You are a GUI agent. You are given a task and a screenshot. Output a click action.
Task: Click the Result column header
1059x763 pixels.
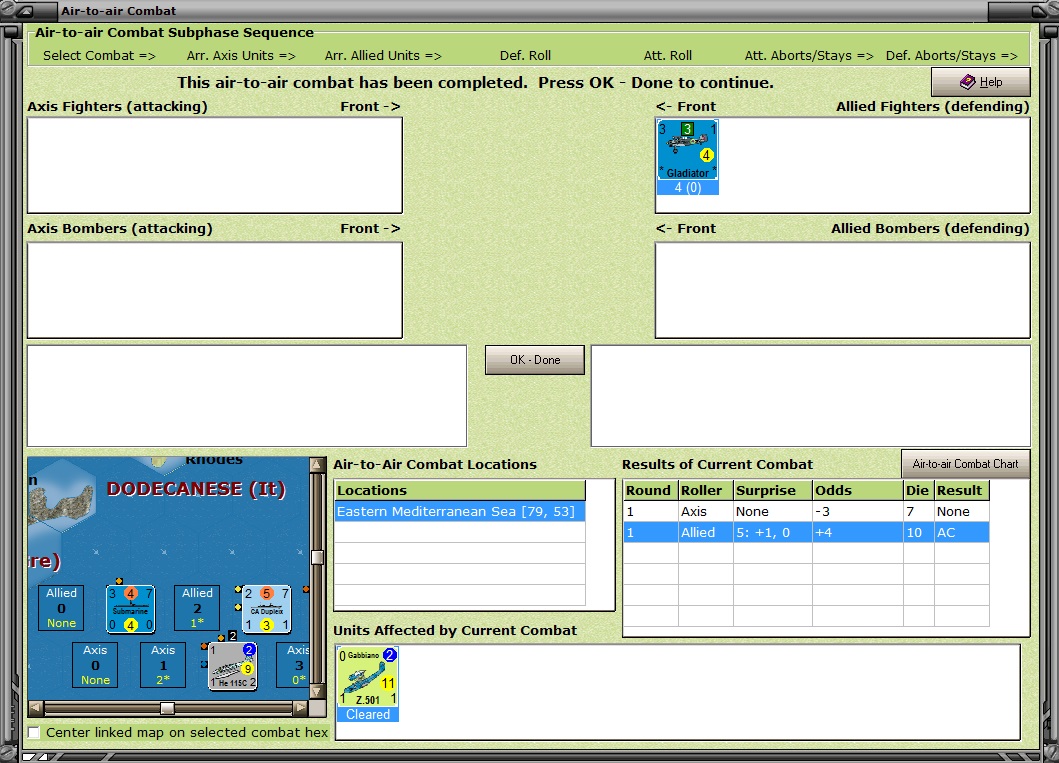962,490
